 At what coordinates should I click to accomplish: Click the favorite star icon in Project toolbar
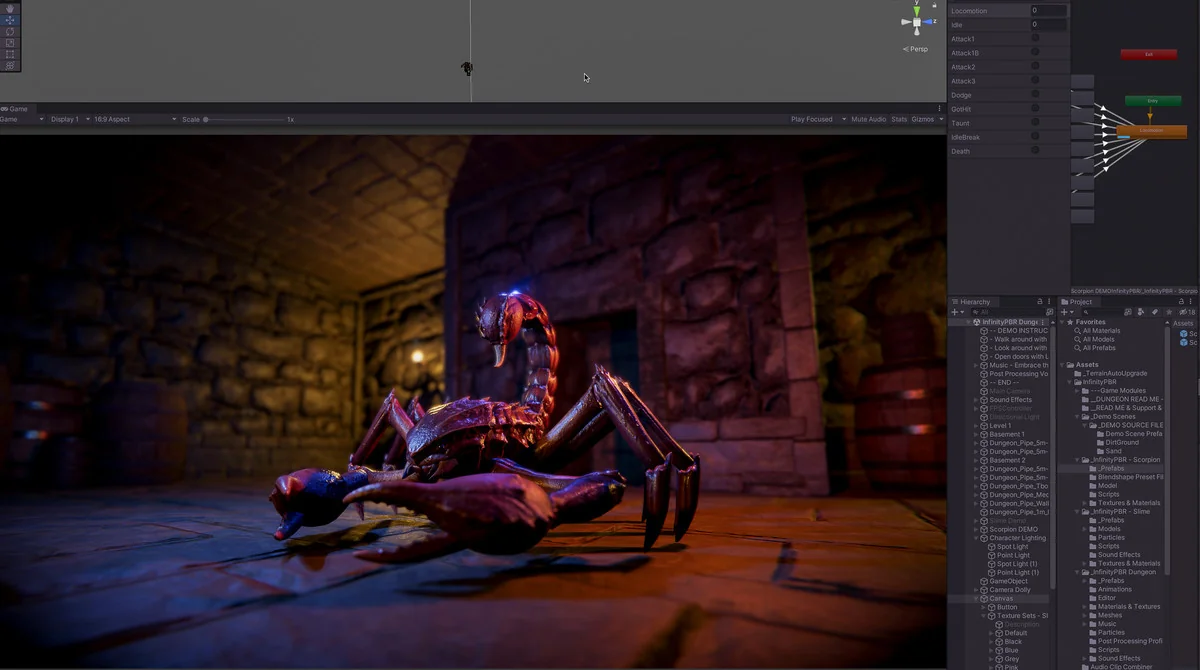tap(1168, 312)
